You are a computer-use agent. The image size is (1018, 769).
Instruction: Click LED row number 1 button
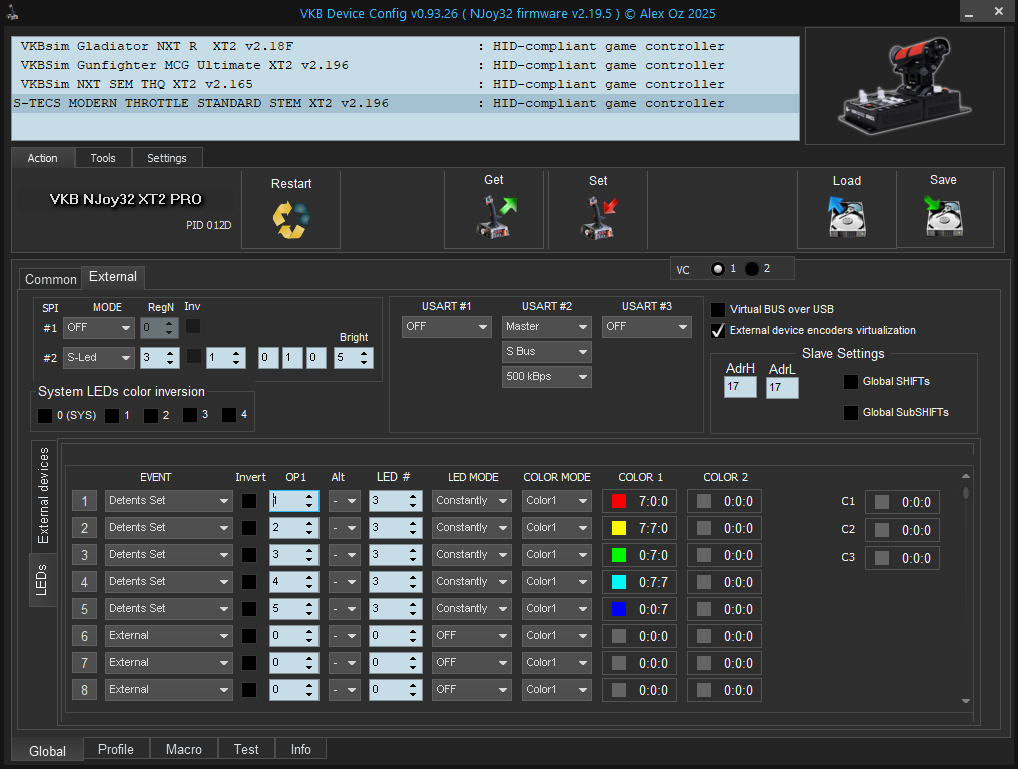pyautogui.click(x=84, y=501)
